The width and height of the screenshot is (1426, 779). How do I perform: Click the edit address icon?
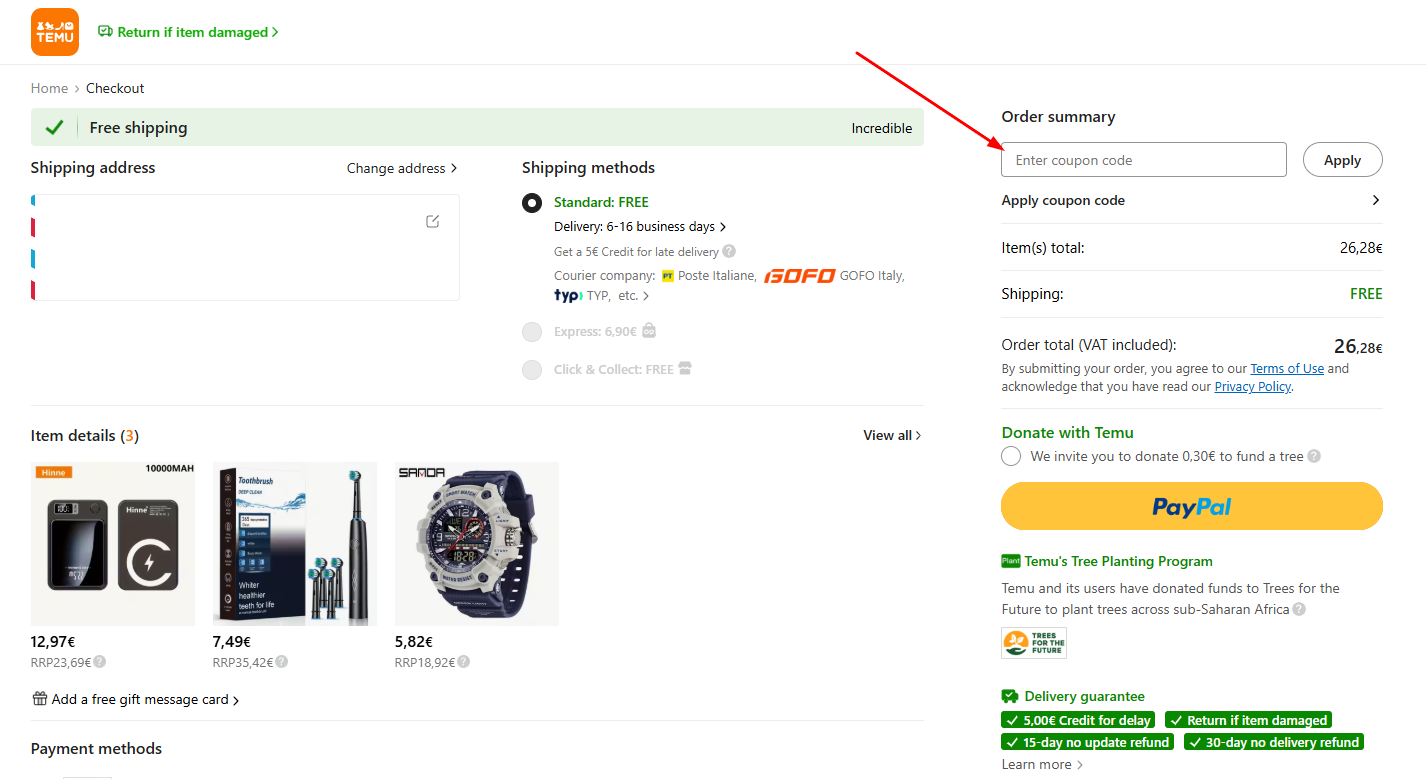point(432,221)
